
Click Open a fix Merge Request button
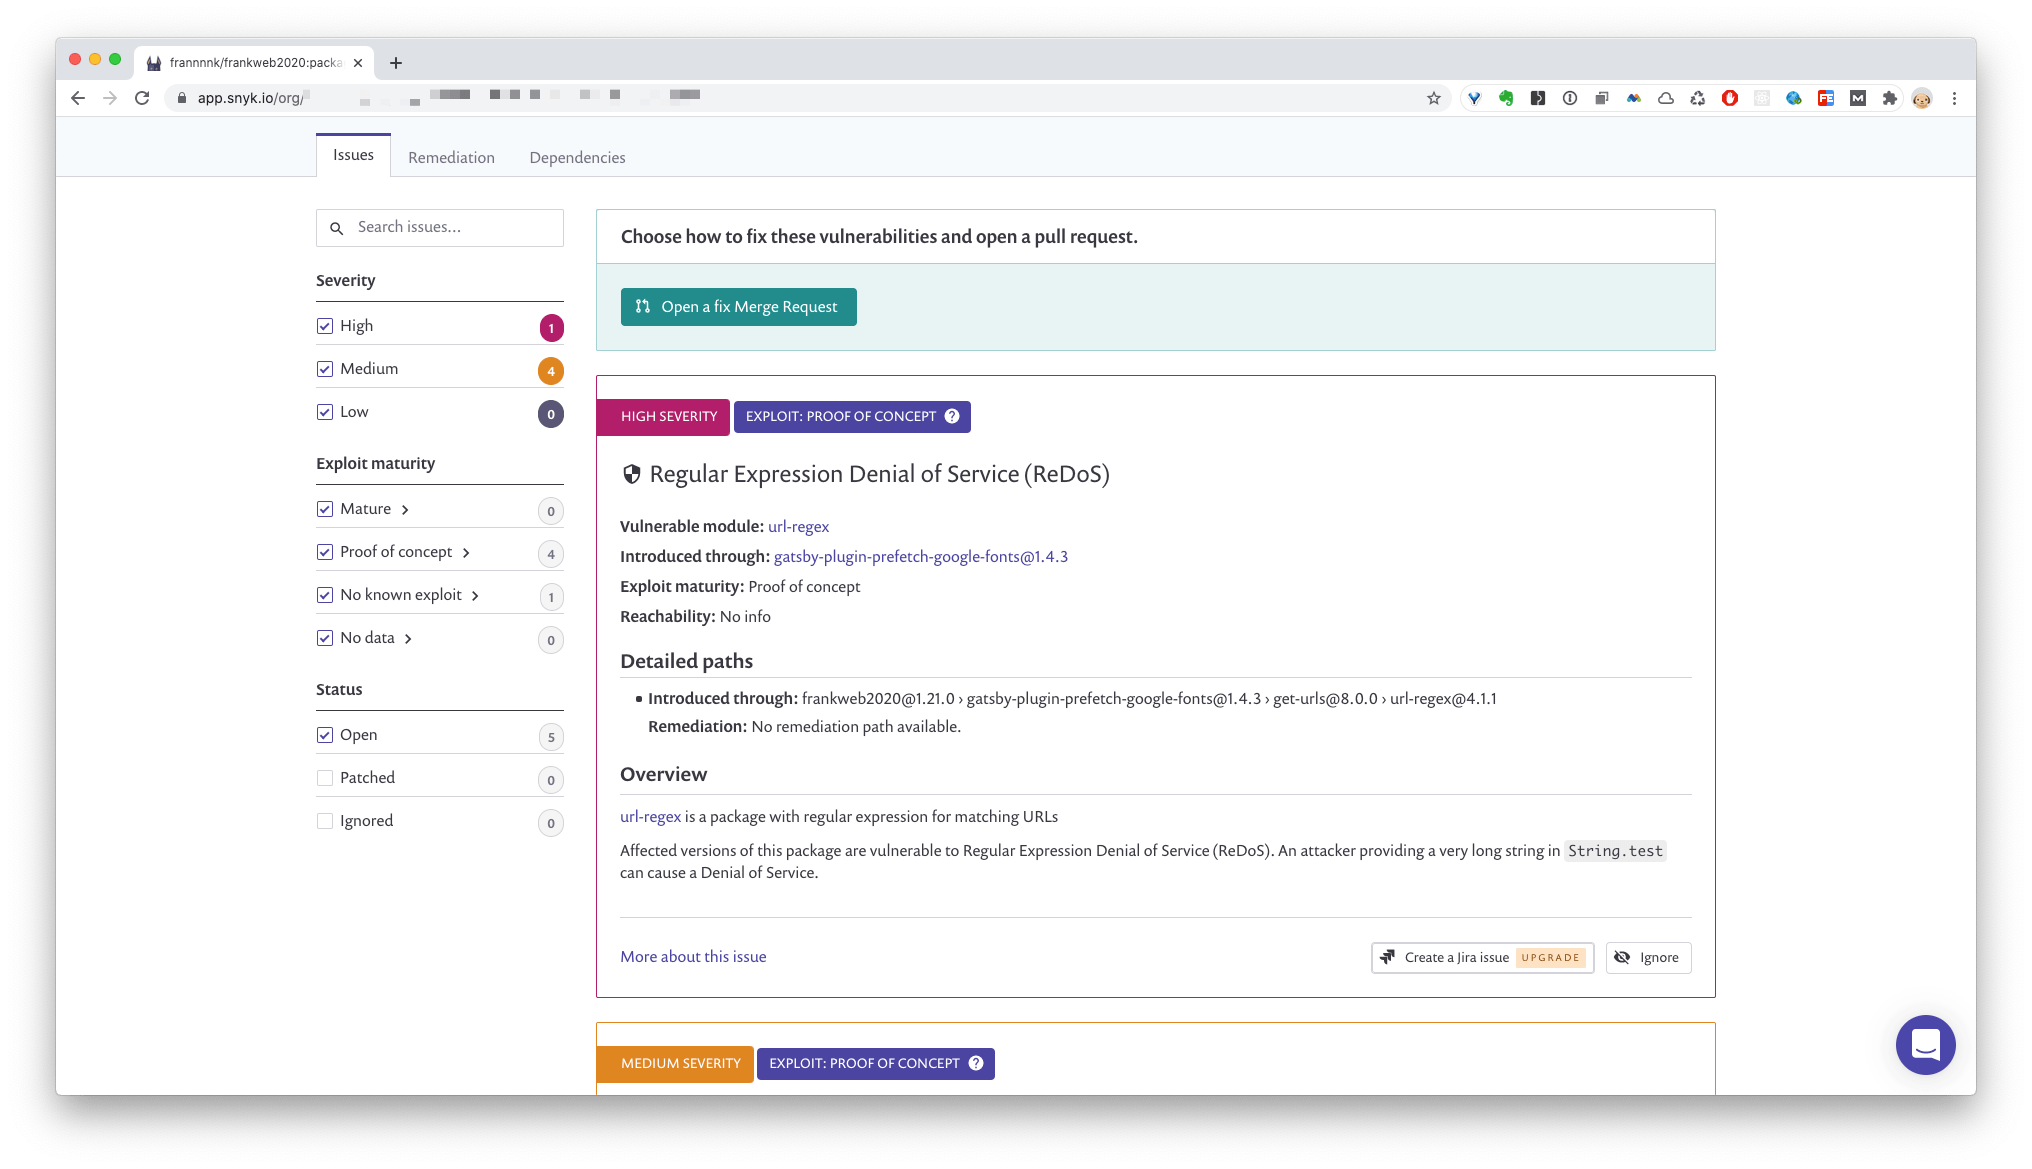(738, 307)
